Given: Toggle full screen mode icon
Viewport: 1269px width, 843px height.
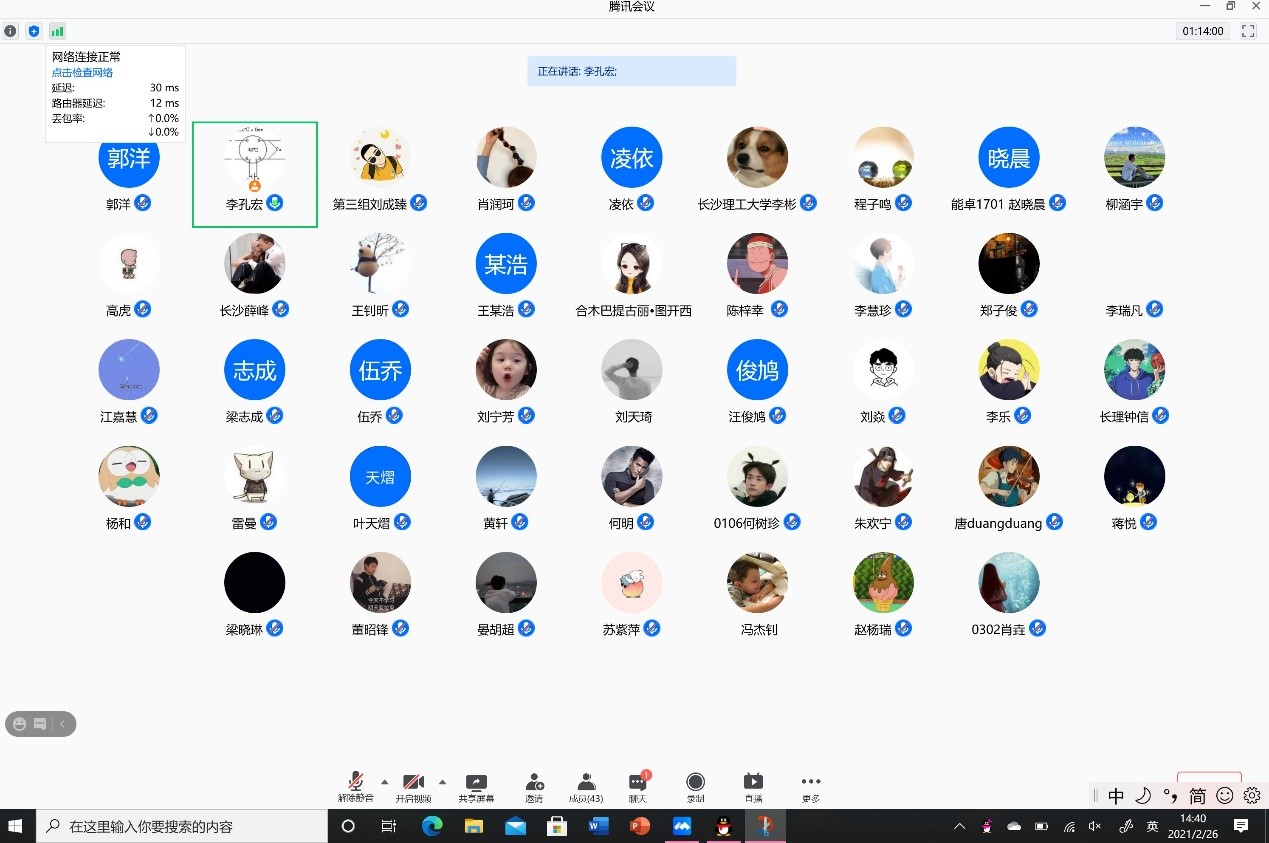Looking at the screenshot, I should (x=1248, y=31).
